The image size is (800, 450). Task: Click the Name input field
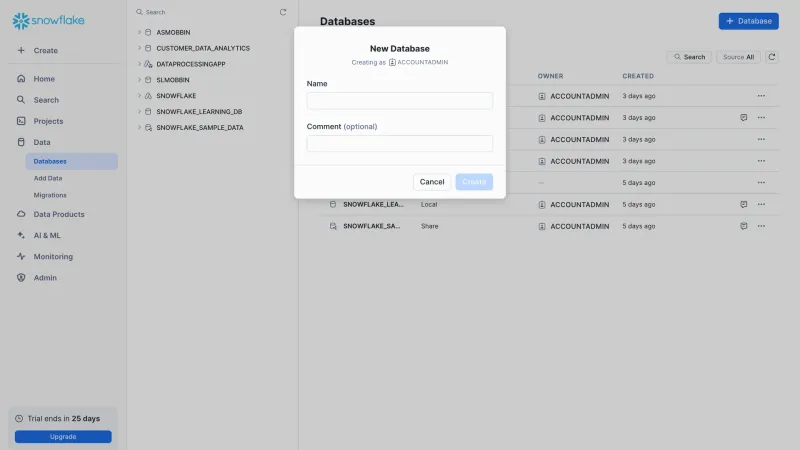click(399, 101)
